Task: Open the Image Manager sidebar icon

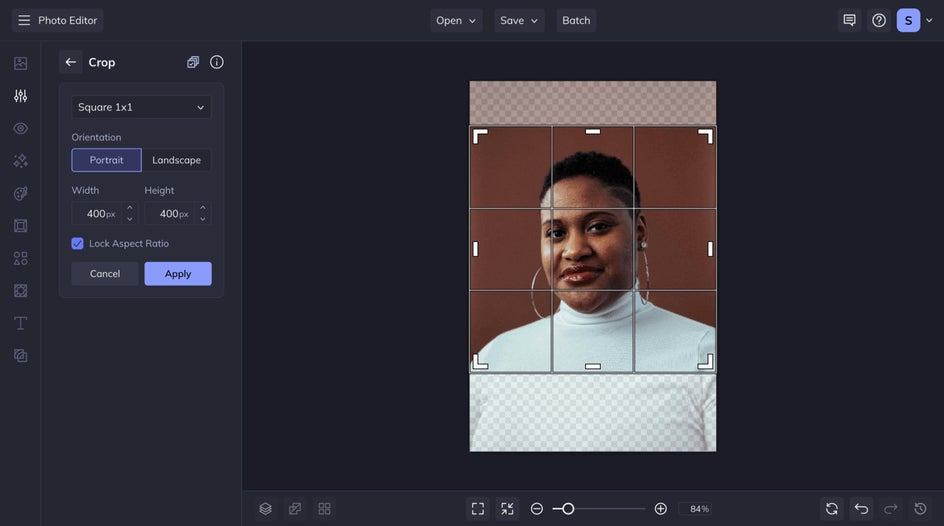Action: [x=20, y=63]
